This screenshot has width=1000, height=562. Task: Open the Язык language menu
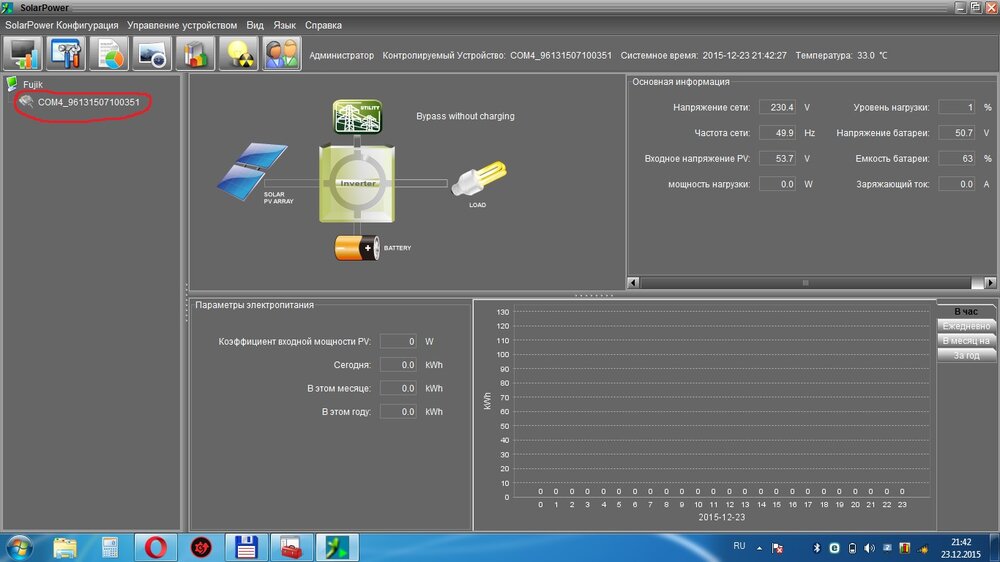click(284, 25)
